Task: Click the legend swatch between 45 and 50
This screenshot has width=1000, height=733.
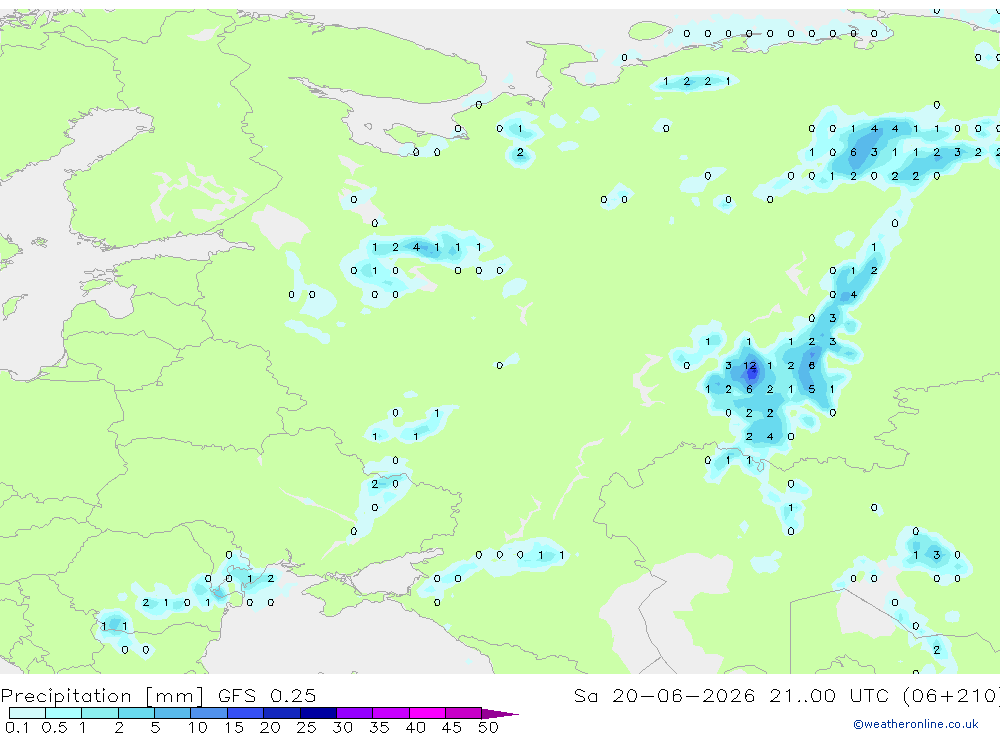Action: (x=464, y=713)
